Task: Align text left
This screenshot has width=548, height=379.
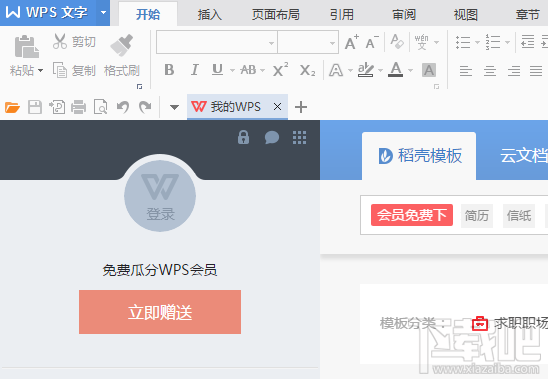Action: (466, 71)
